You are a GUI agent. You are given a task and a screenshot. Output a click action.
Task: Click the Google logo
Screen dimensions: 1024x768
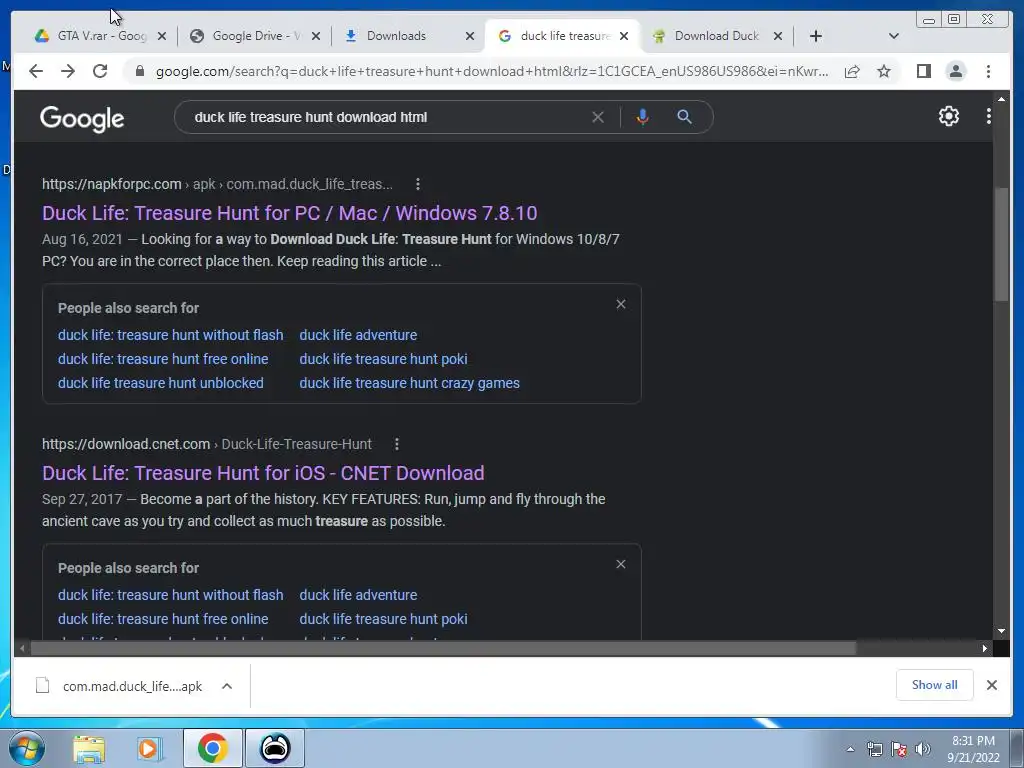[x=82, y=119]
